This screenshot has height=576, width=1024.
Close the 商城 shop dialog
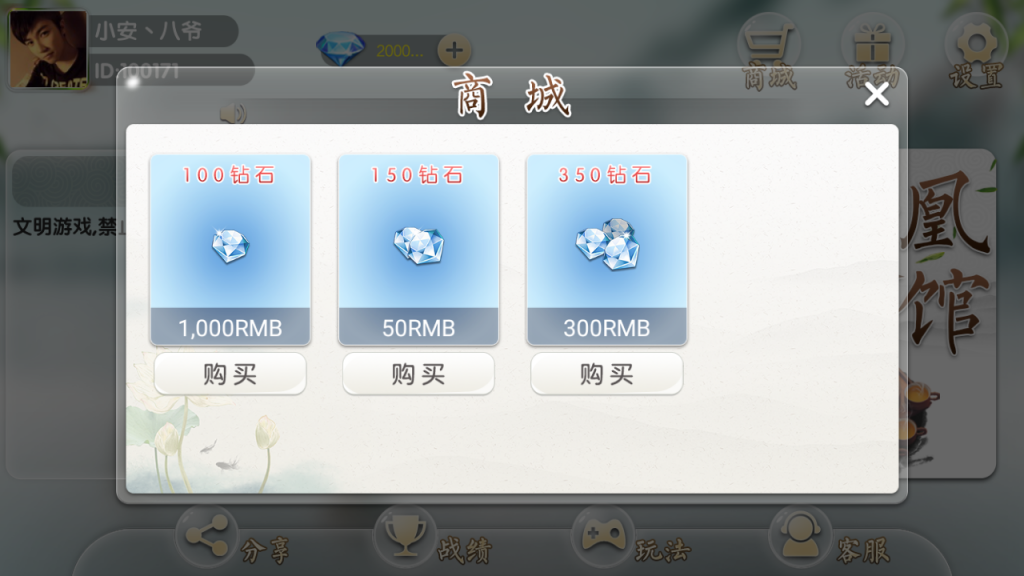(876, 95)
